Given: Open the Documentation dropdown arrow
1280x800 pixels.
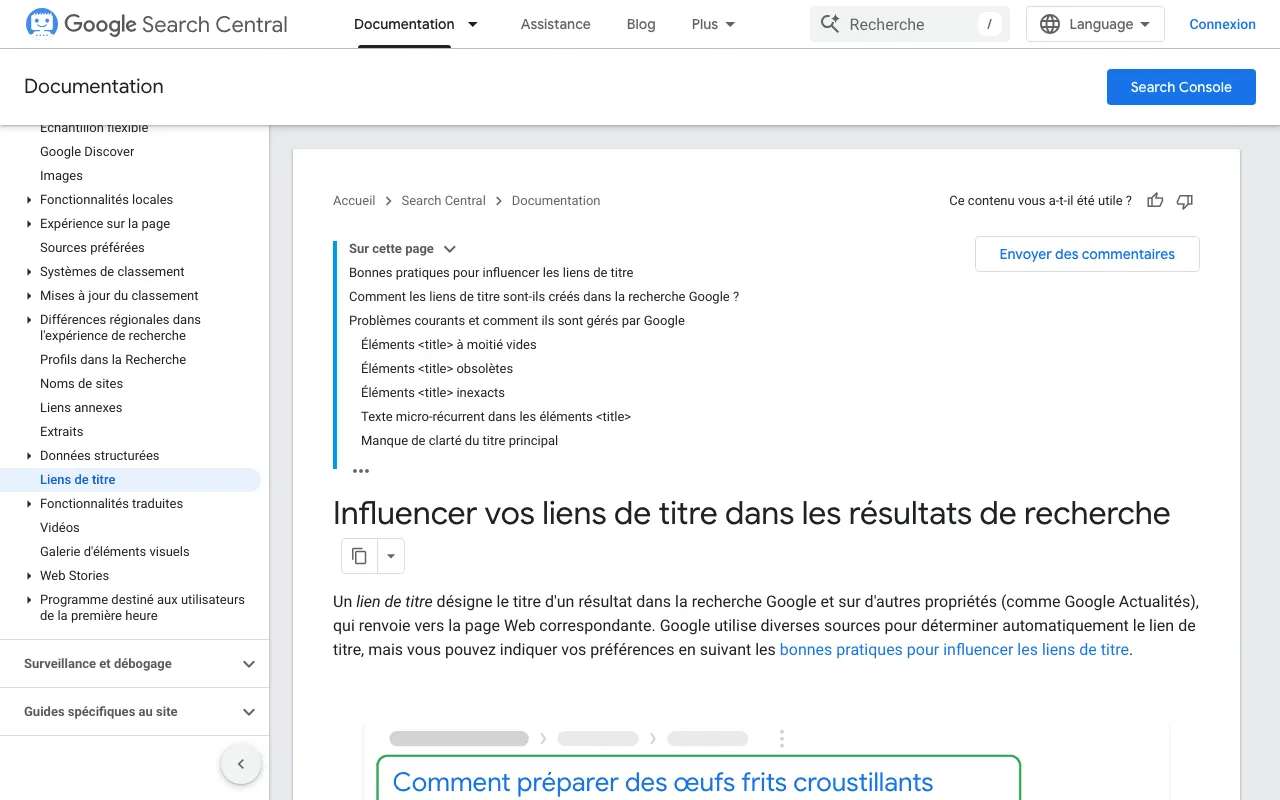Looking at the screenshot, I should pos(473,24).
